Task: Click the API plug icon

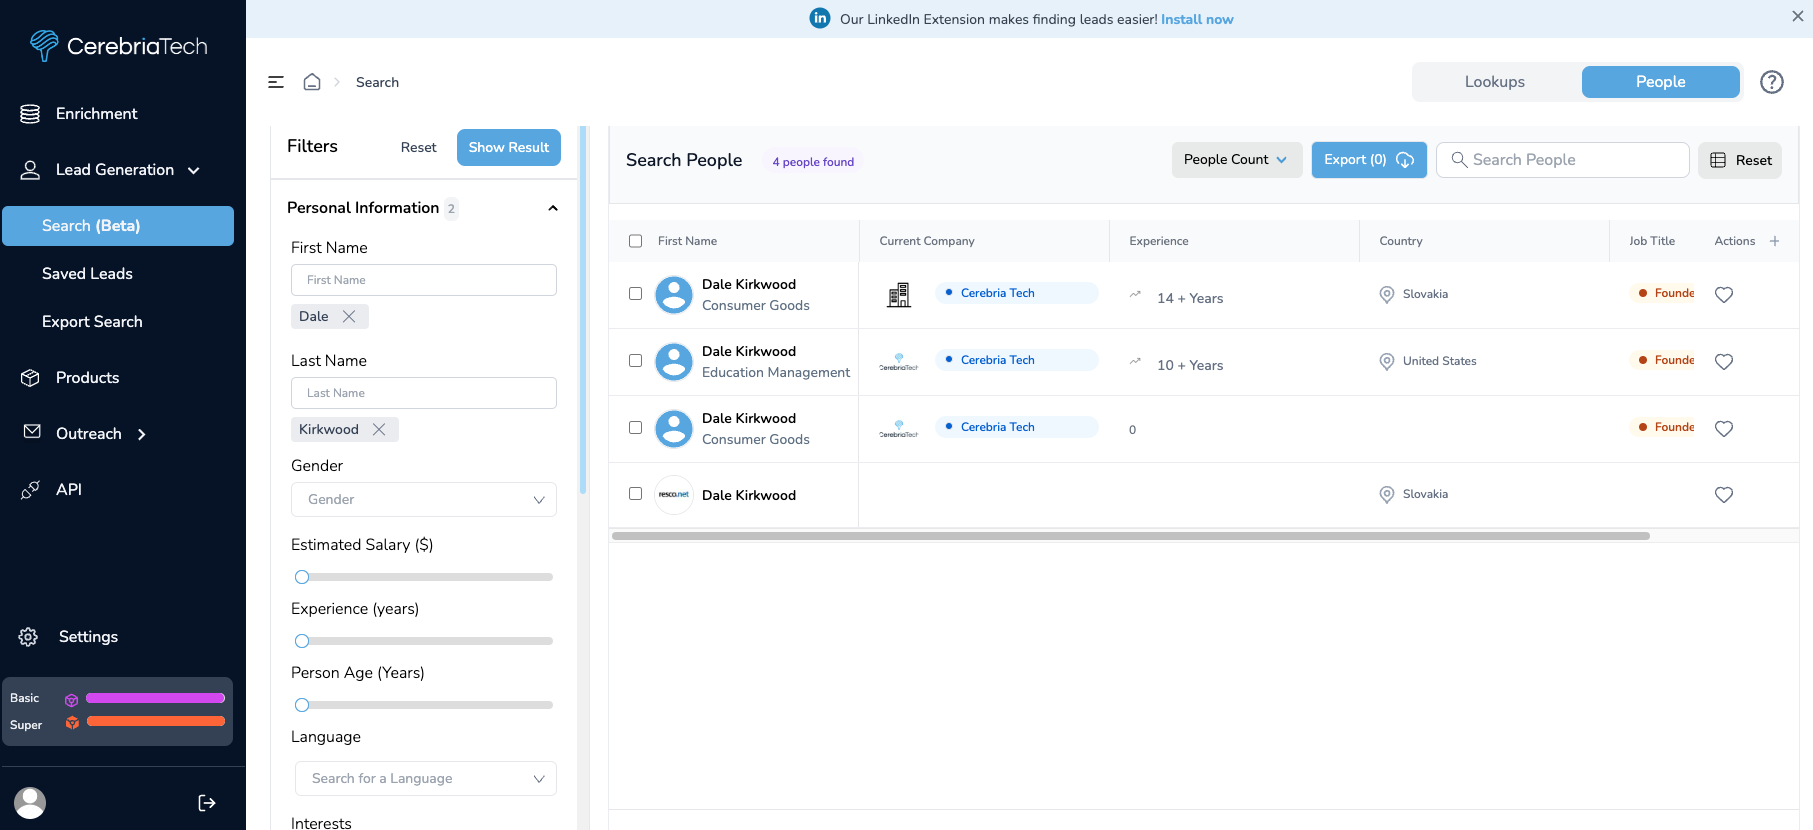Action: (30, 490)
